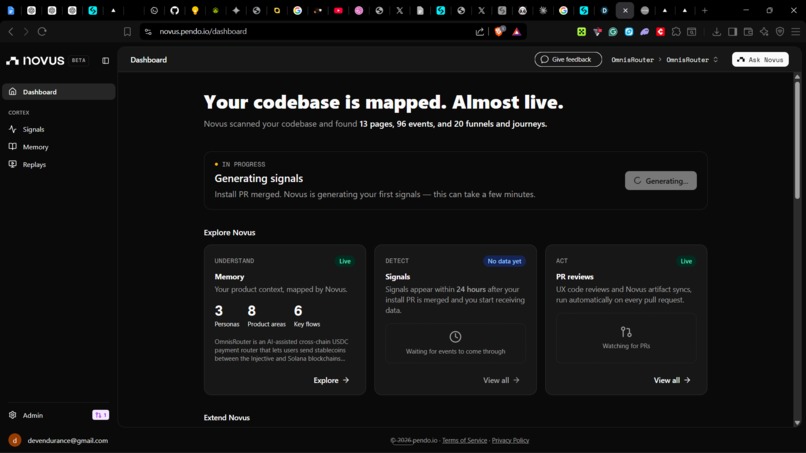This screenshot has width=806, height=453.
Task: Open Admin settings in the sidebar
Action: pos(32,415)
